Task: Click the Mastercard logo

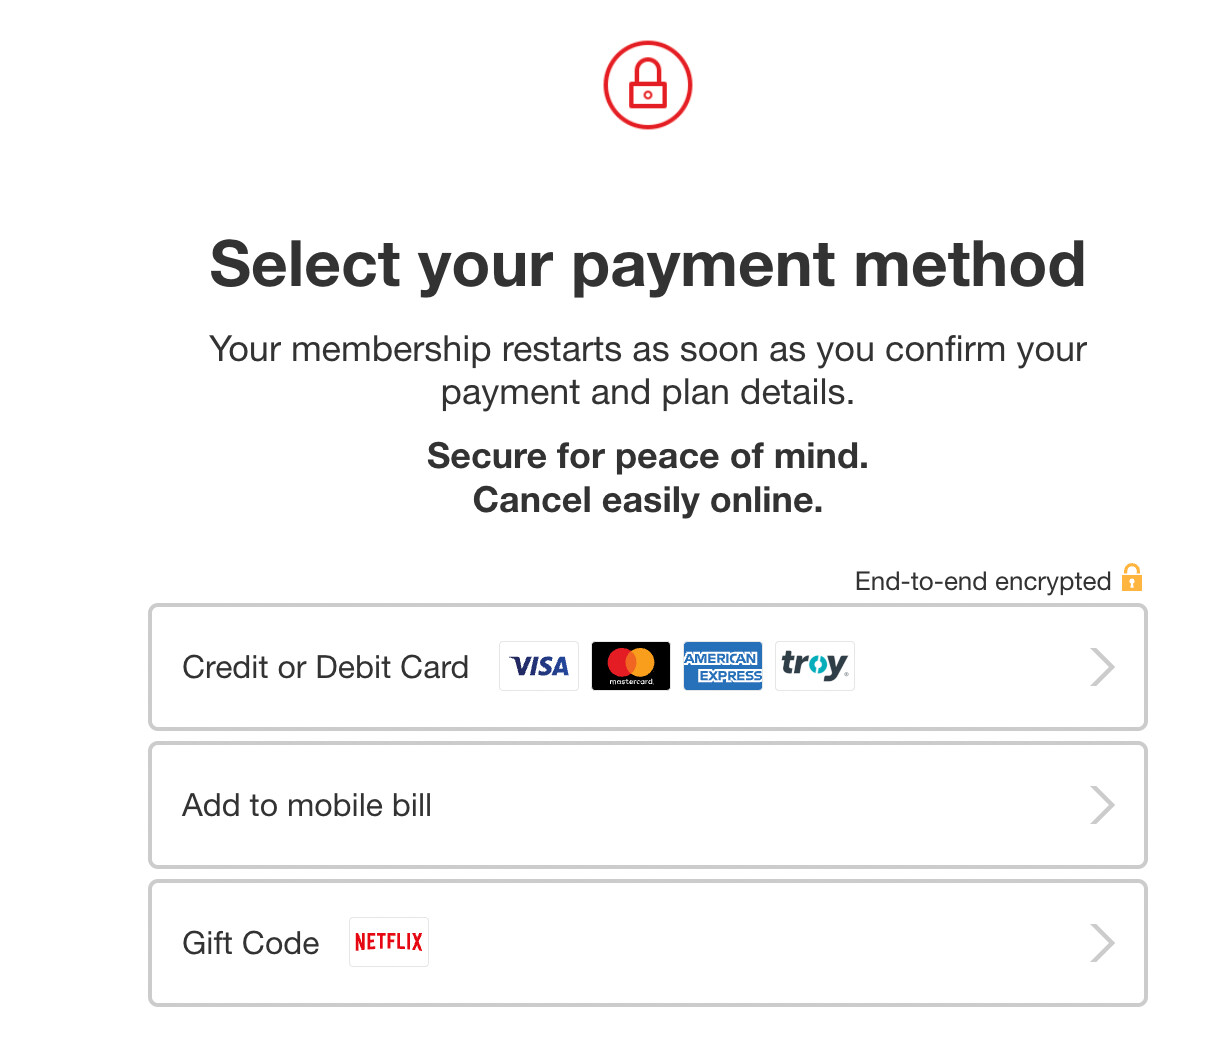Action: (x=631, y=666)
